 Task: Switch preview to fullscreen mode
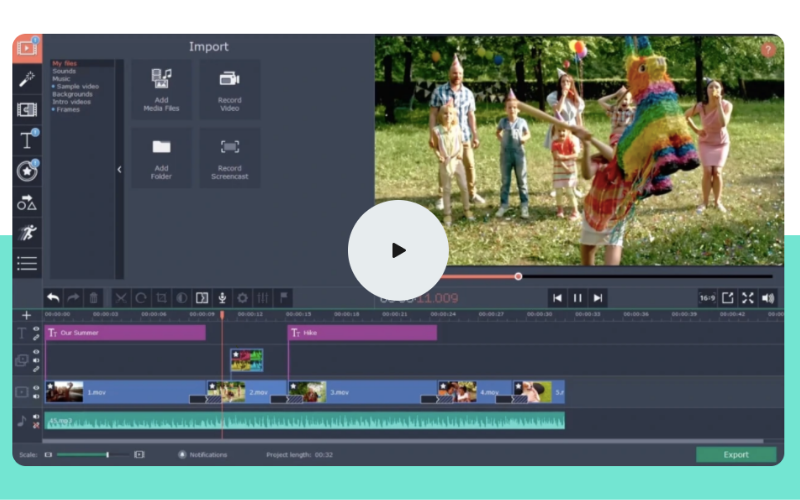click(748, 298)
